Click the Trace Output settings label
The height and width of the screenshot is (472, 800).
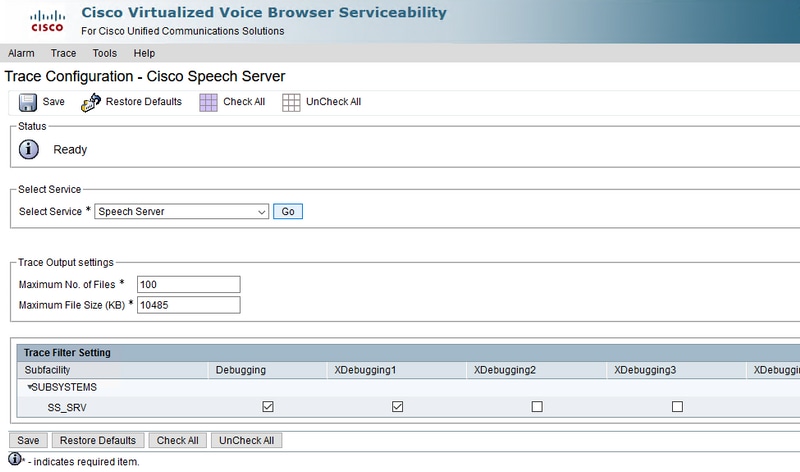(66, 262)
